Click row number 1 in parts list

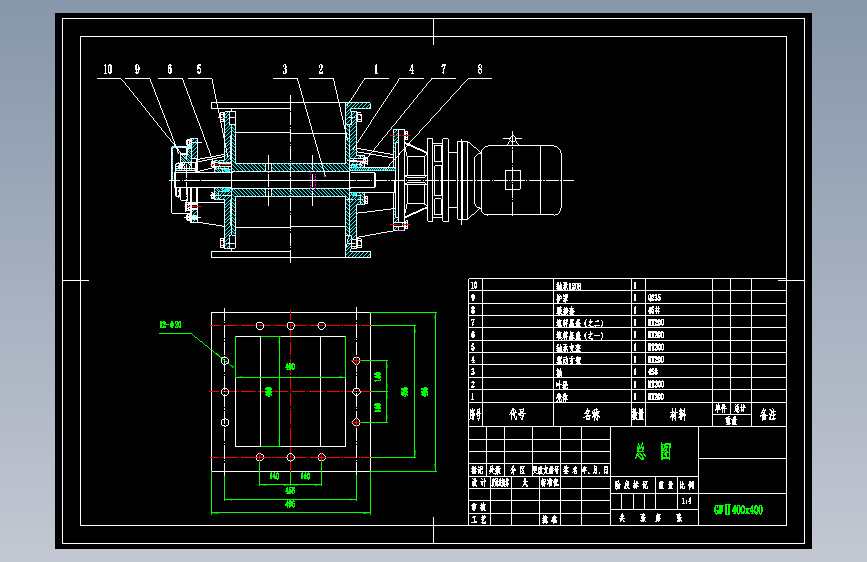(472, 397)
